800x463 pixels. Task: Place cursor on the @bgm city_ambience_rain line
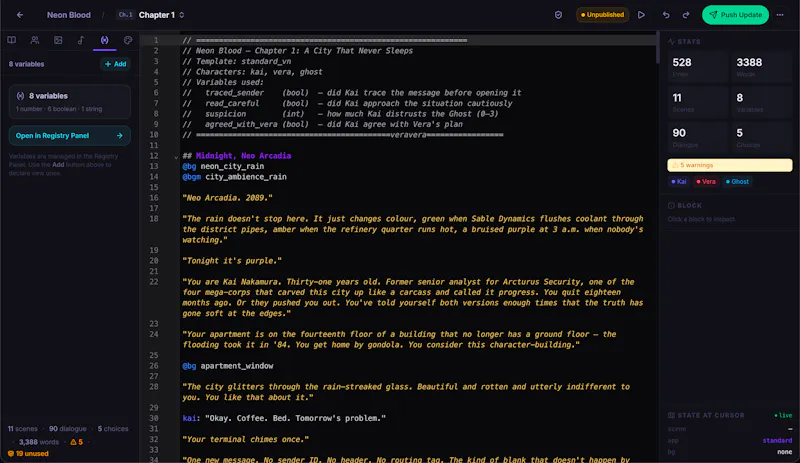click(234, 177)
